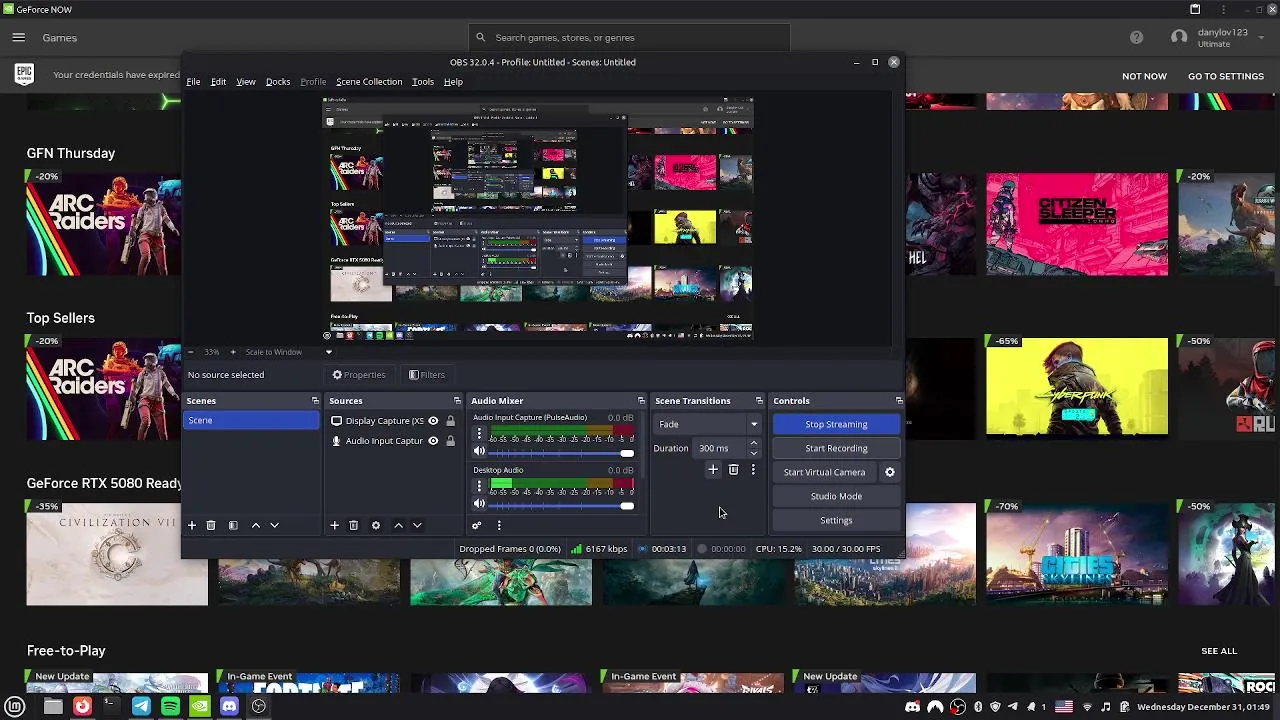1280x720 pixels.
Task: Select Scene in Scenes list
Action: (x=251, y=420)
